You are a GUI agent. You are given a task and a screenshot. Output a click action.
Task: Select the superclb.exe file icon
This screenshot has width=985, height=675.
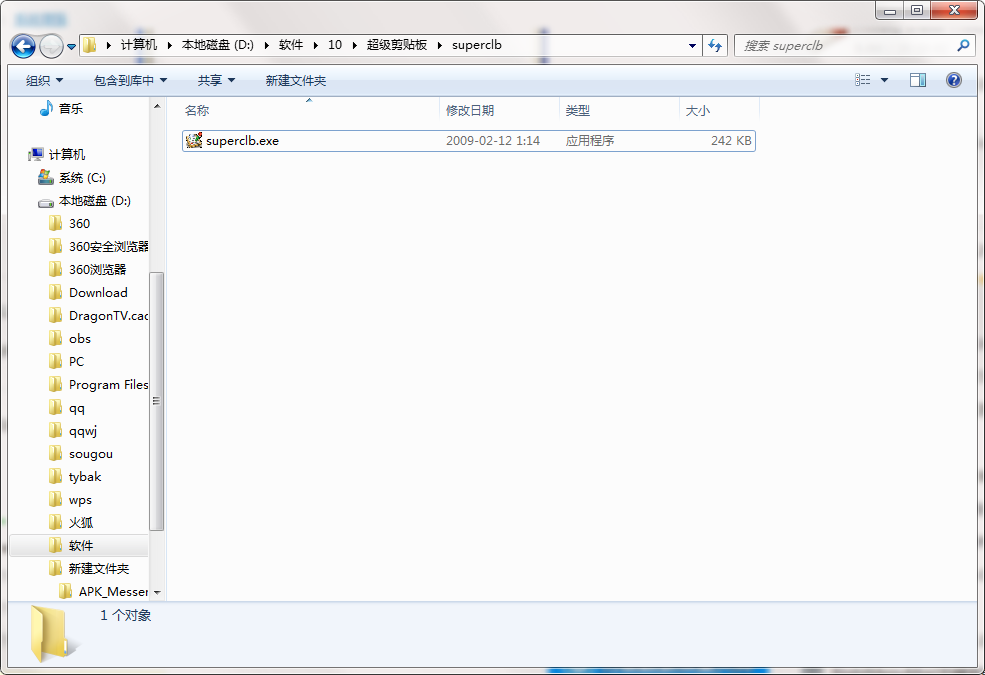194,141
